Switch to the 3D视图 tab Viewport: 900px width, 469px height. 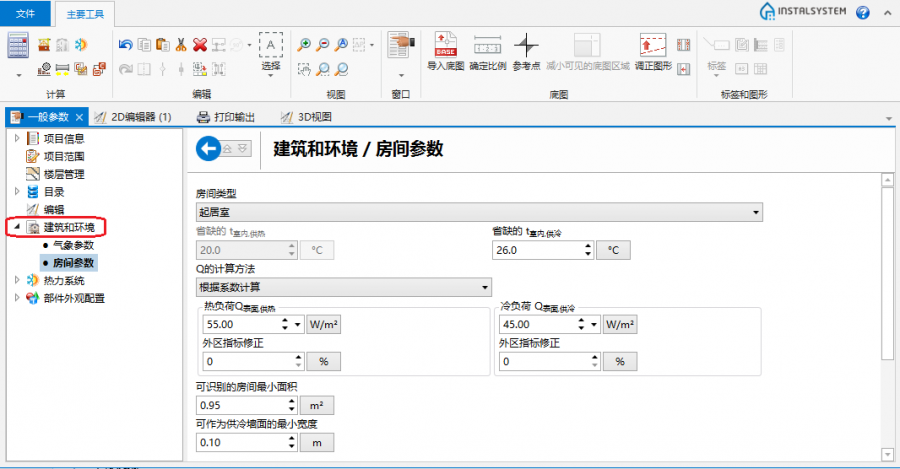[307, 116]
